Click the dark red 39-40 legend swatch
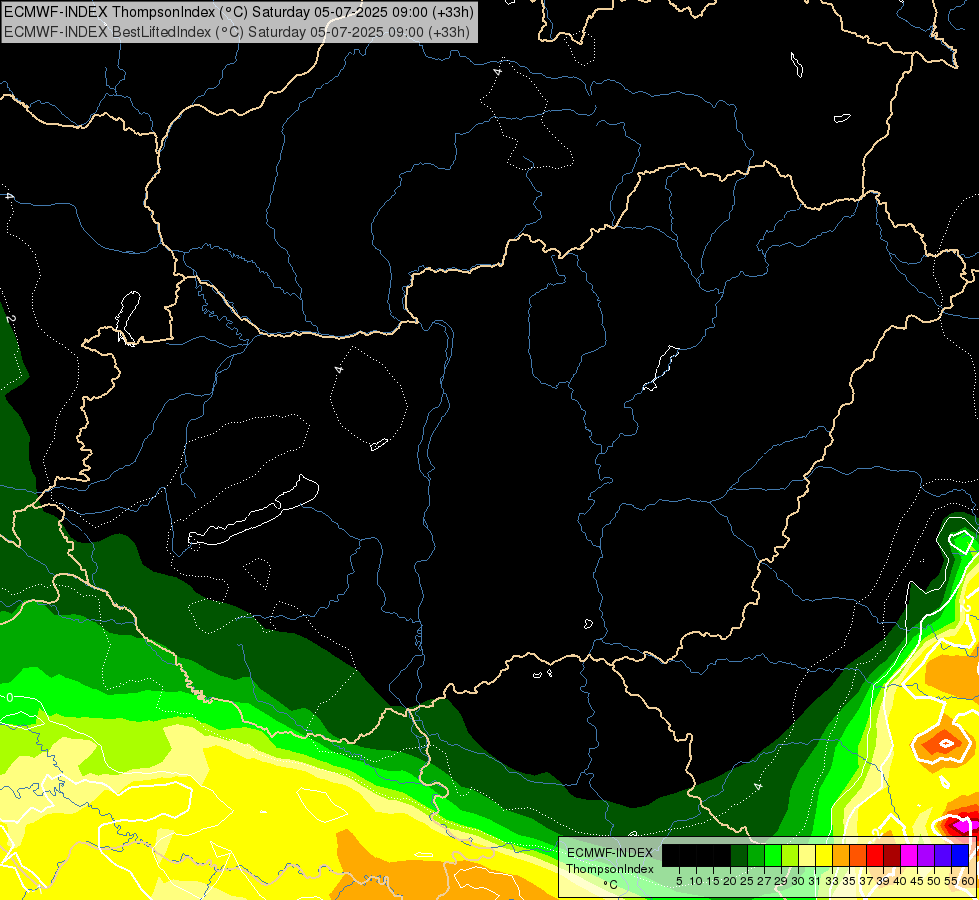The width and height of the screenshot is (979, 900). pyautogui.click(x=892, y=856)
